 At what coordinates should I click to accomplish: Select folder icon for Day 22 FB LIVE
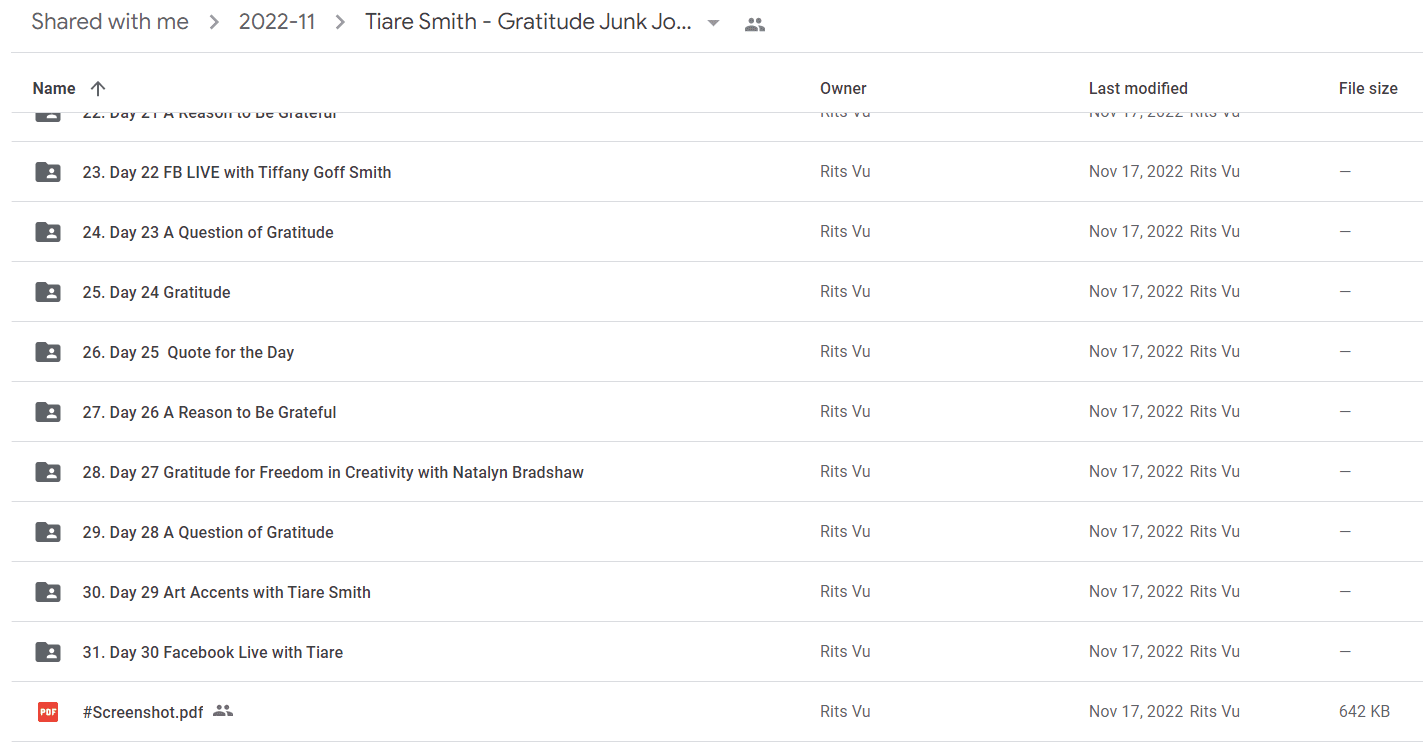point(48,172)
